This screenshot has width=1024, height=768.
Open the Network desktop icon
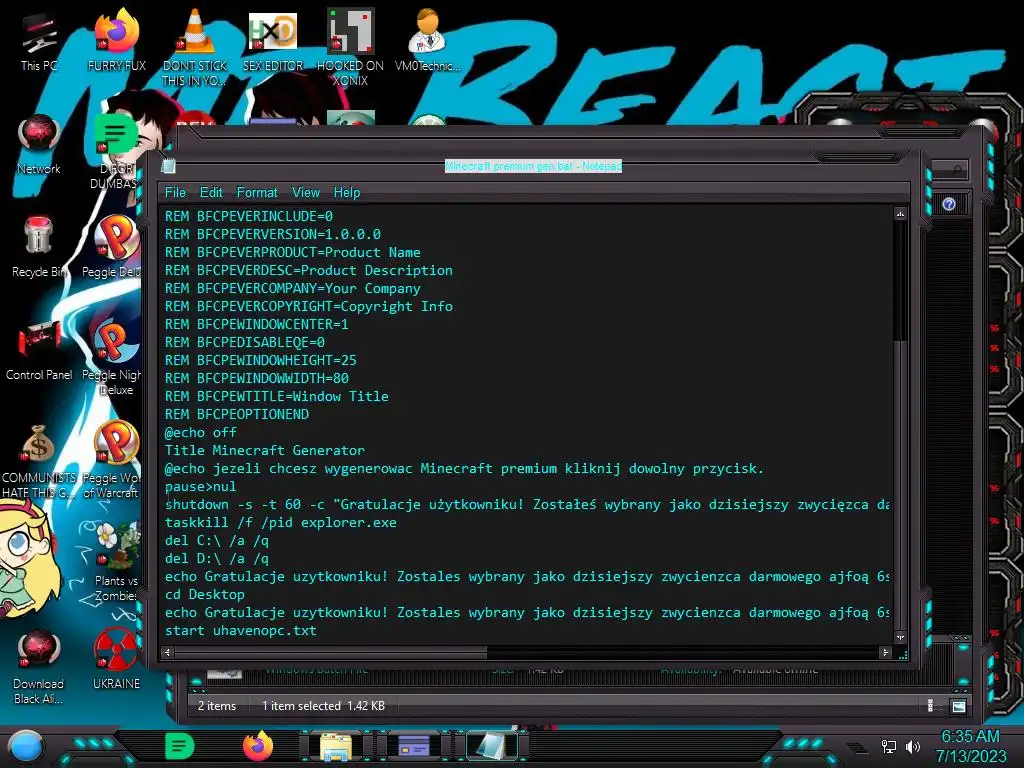39,145
